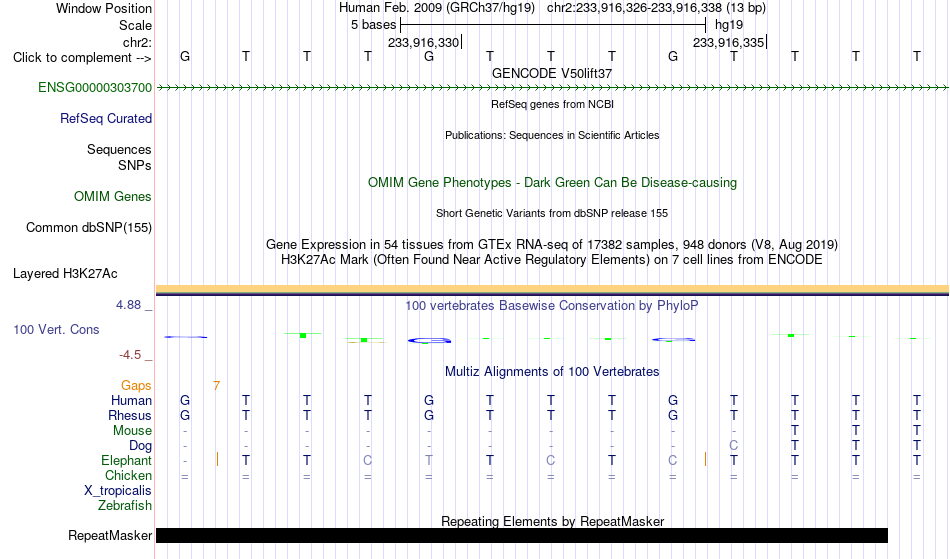
Task: Click the GTEx Gene Expression track title
Action: 552,244
